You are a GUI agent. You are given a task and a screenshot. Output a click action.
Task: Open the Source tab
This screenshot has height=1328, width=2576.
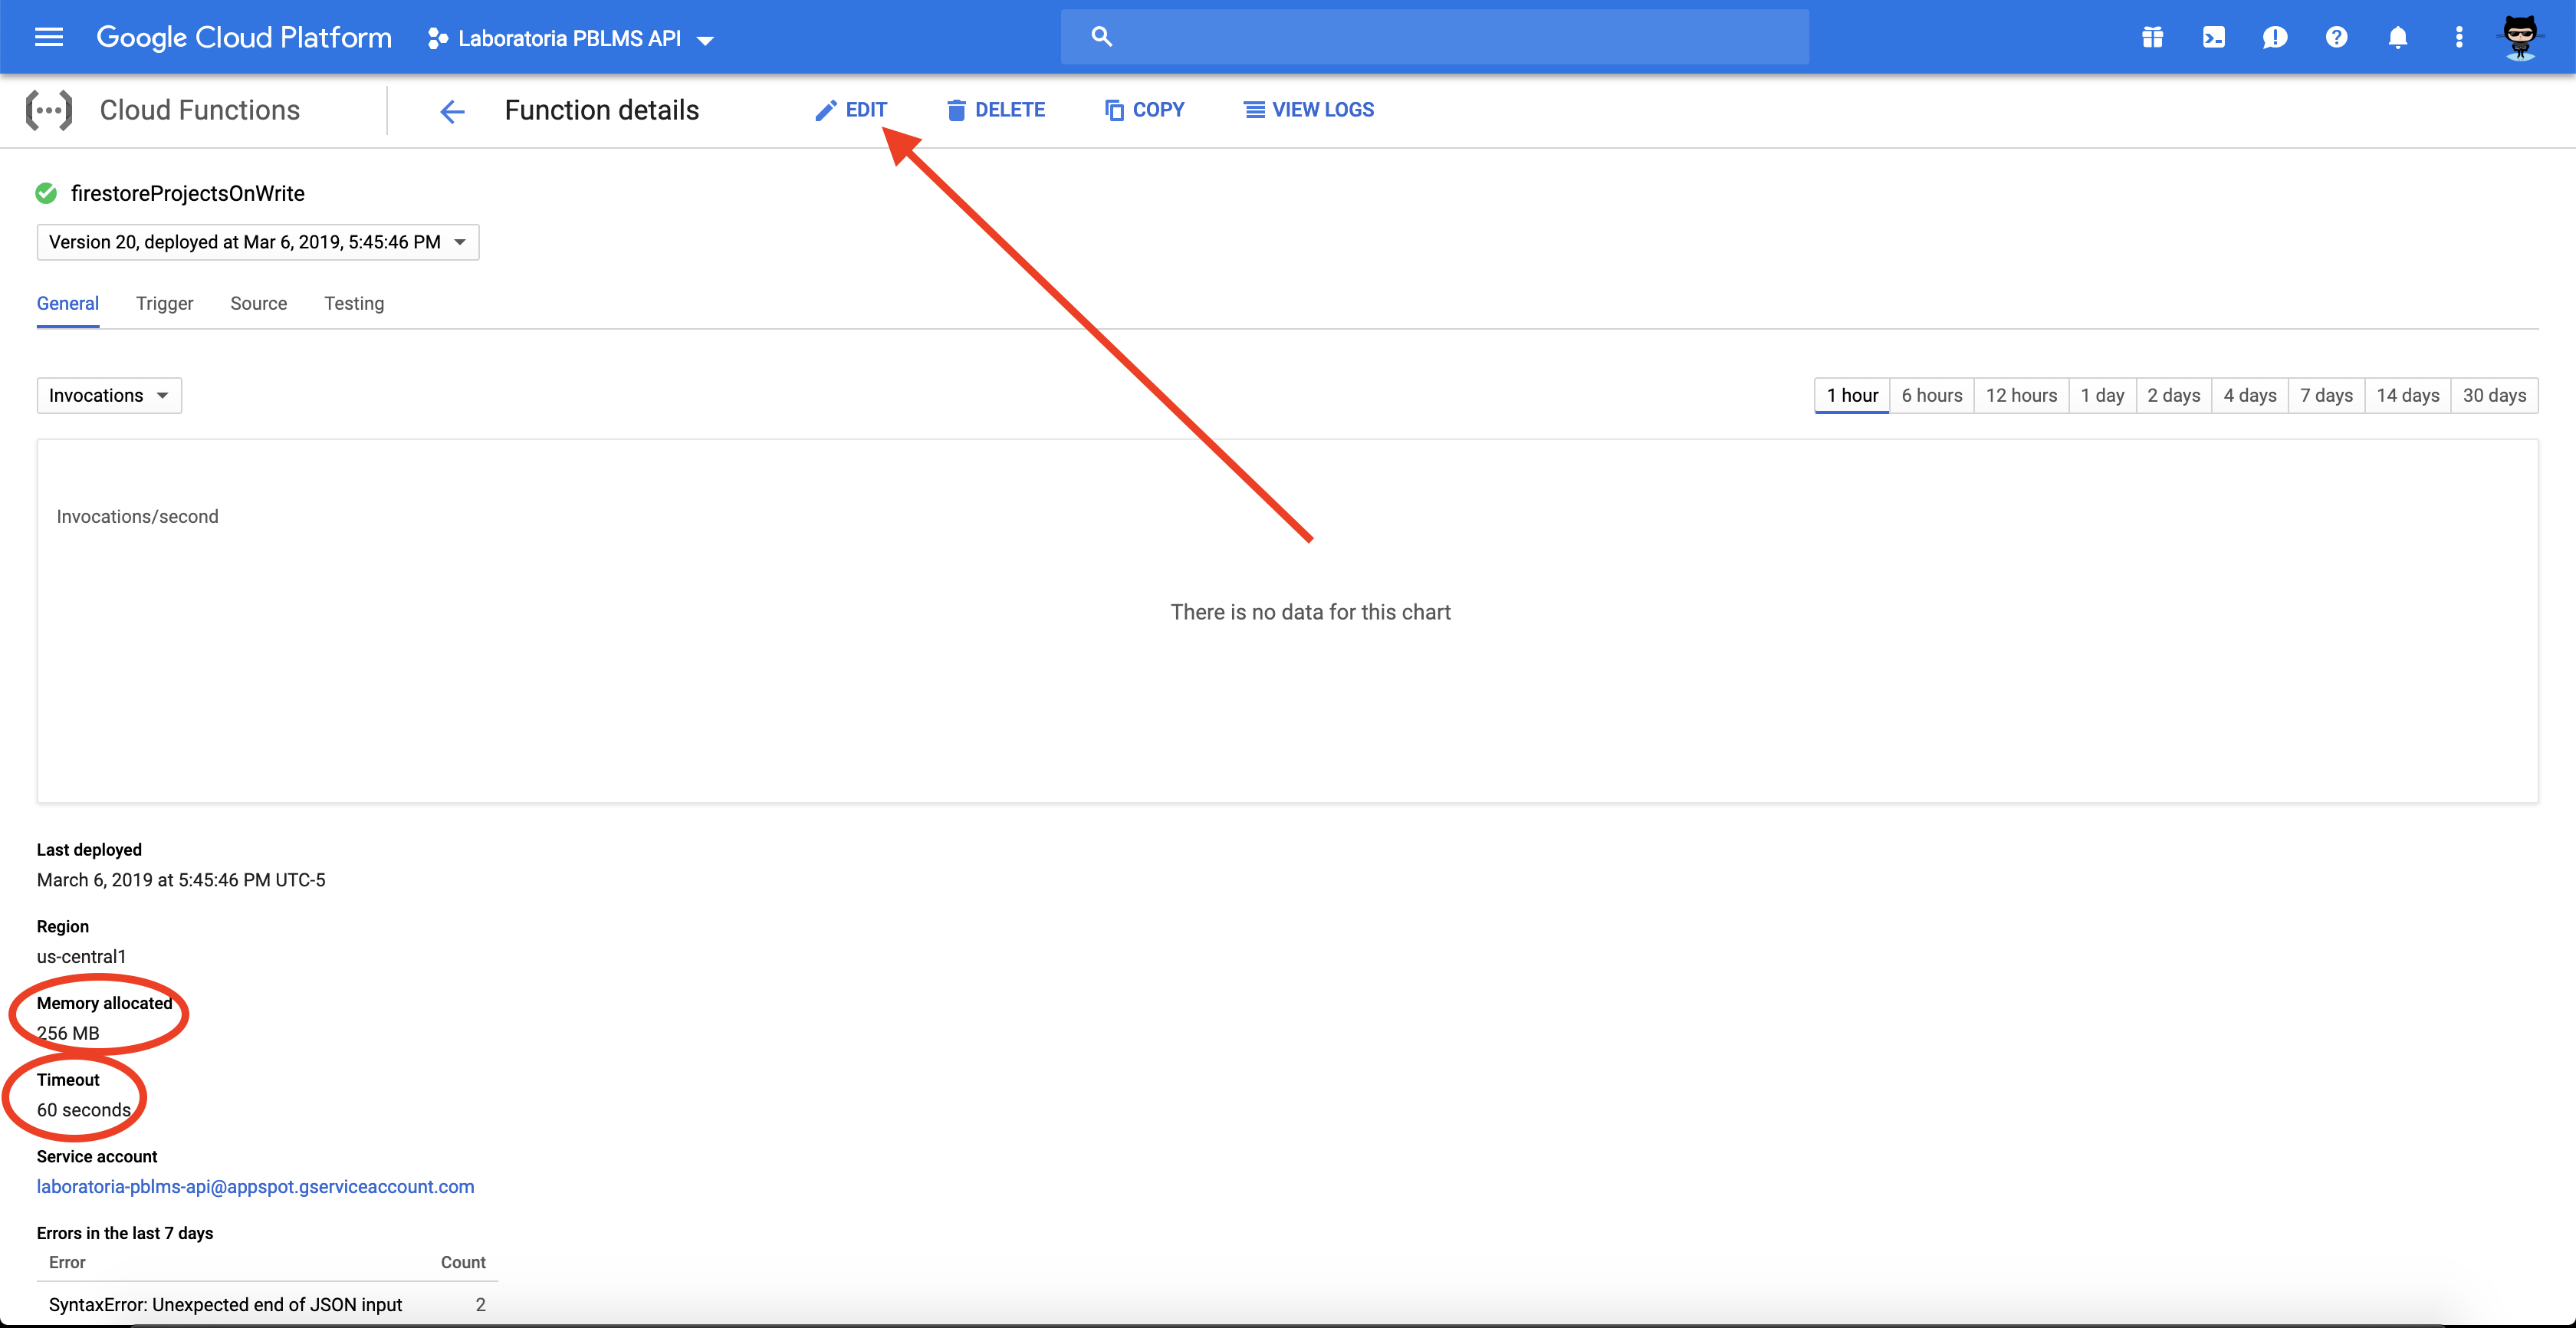point(258,303)
